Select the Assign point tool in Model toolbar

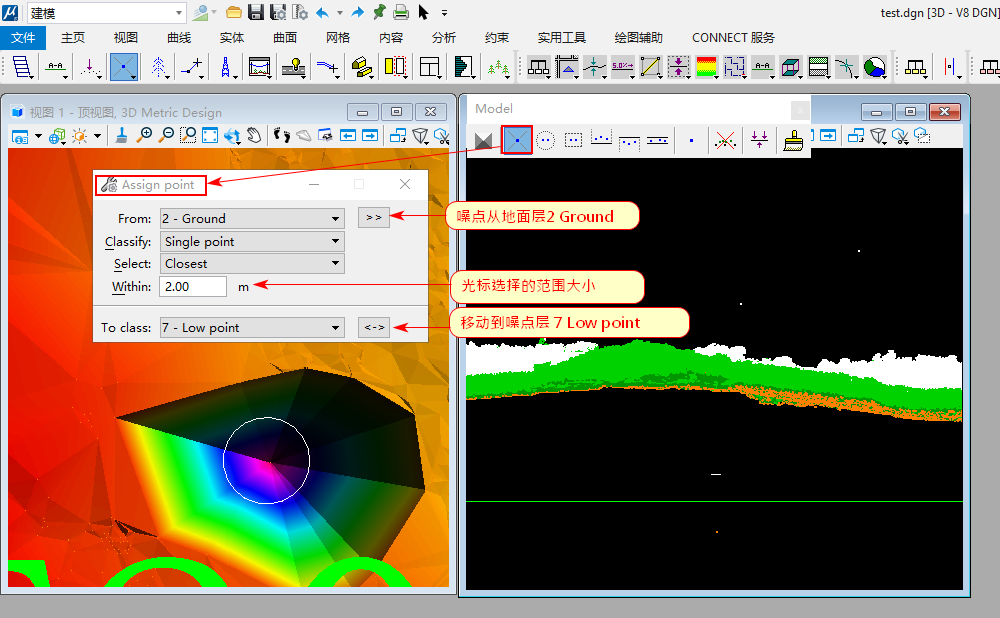tap(516, 141)
